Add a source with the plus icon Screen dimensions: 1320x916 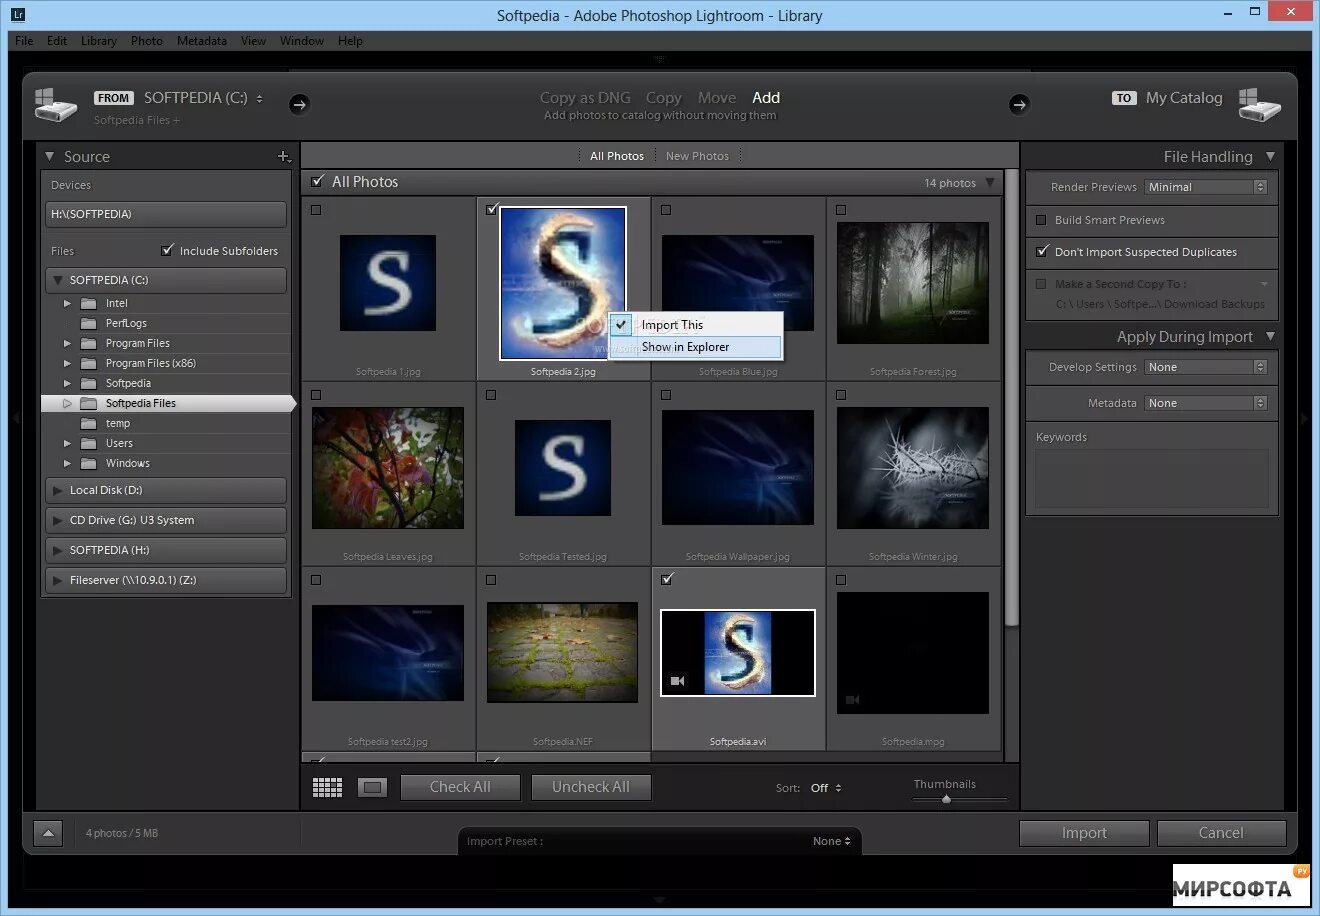[x=283, y=156]
